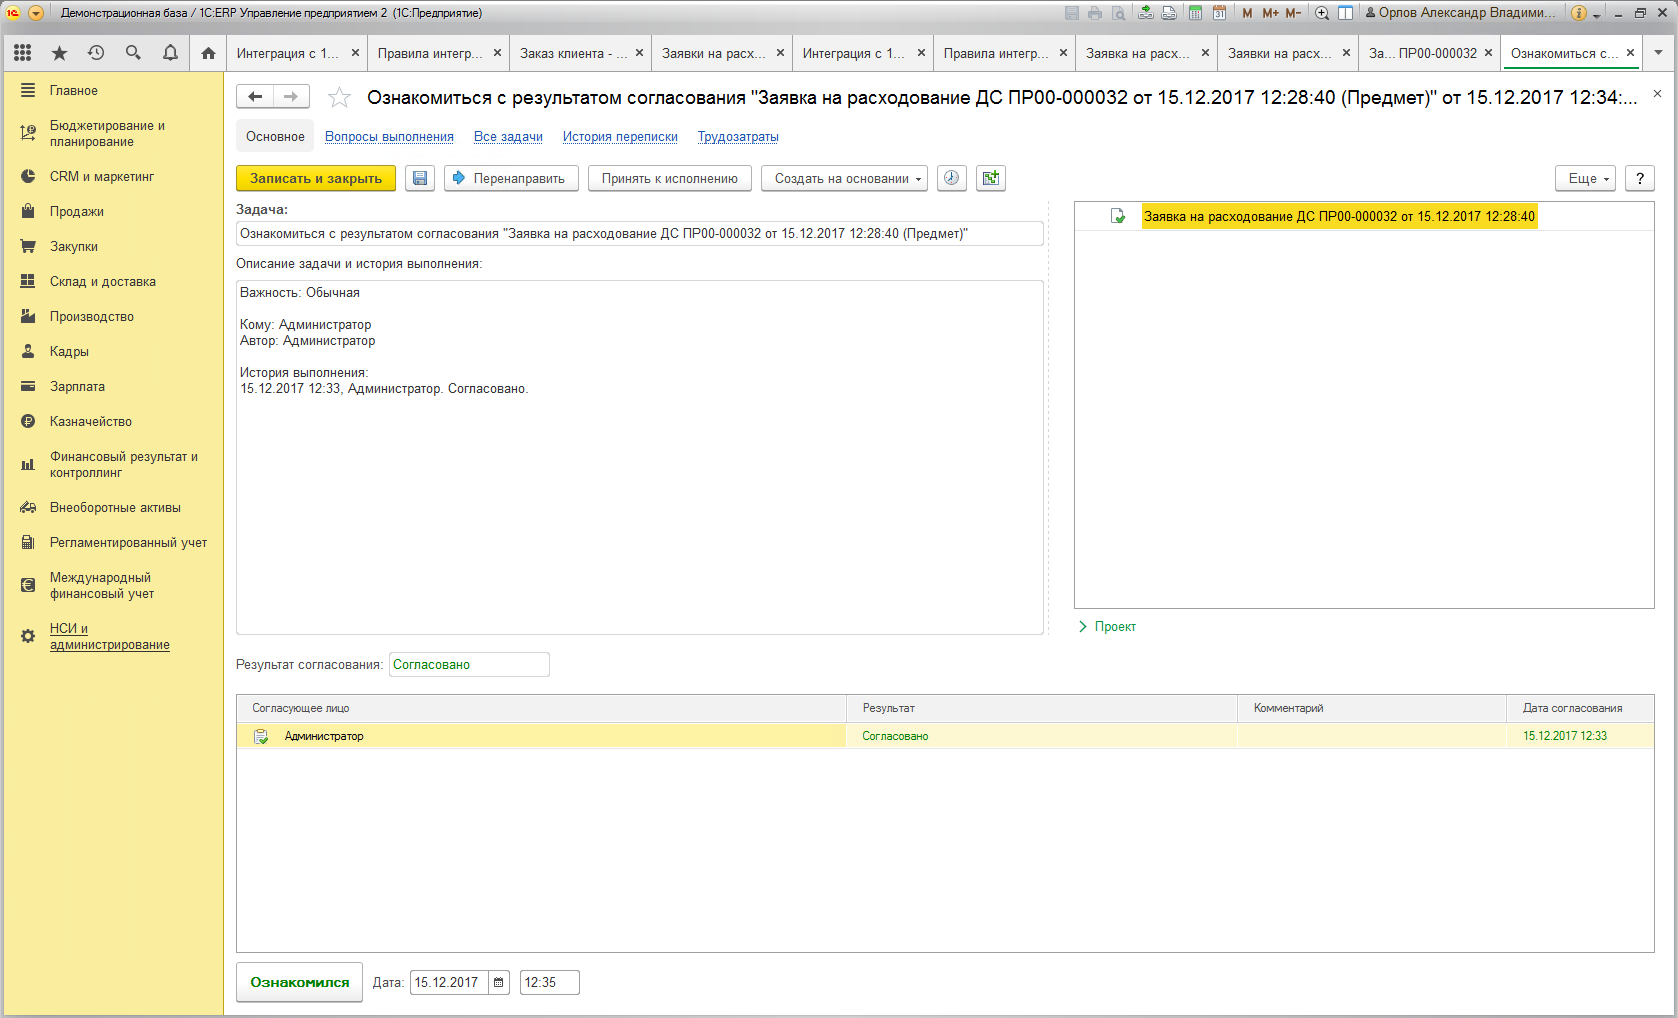
Task: Open the Склад и доставка section
Action: 103,281
